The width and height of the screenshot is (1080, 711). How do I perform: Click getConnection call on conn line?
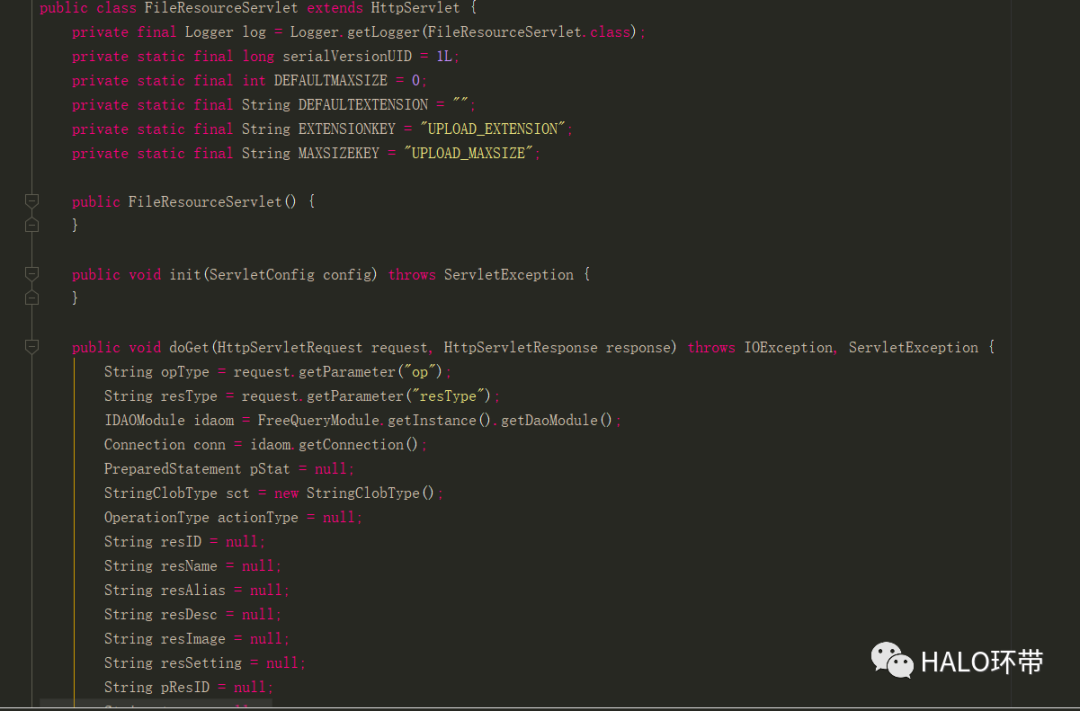[363, 444]
